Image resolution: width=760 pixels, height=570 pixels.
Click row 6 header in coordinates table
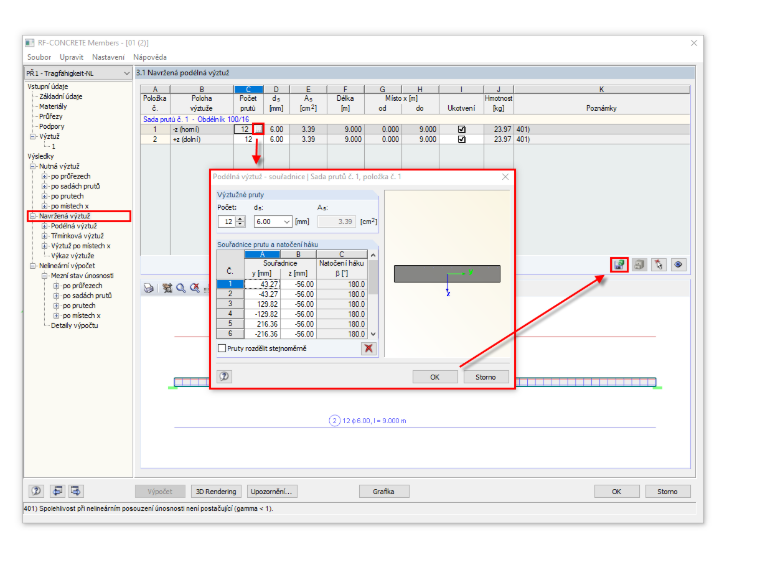(230, 334)
